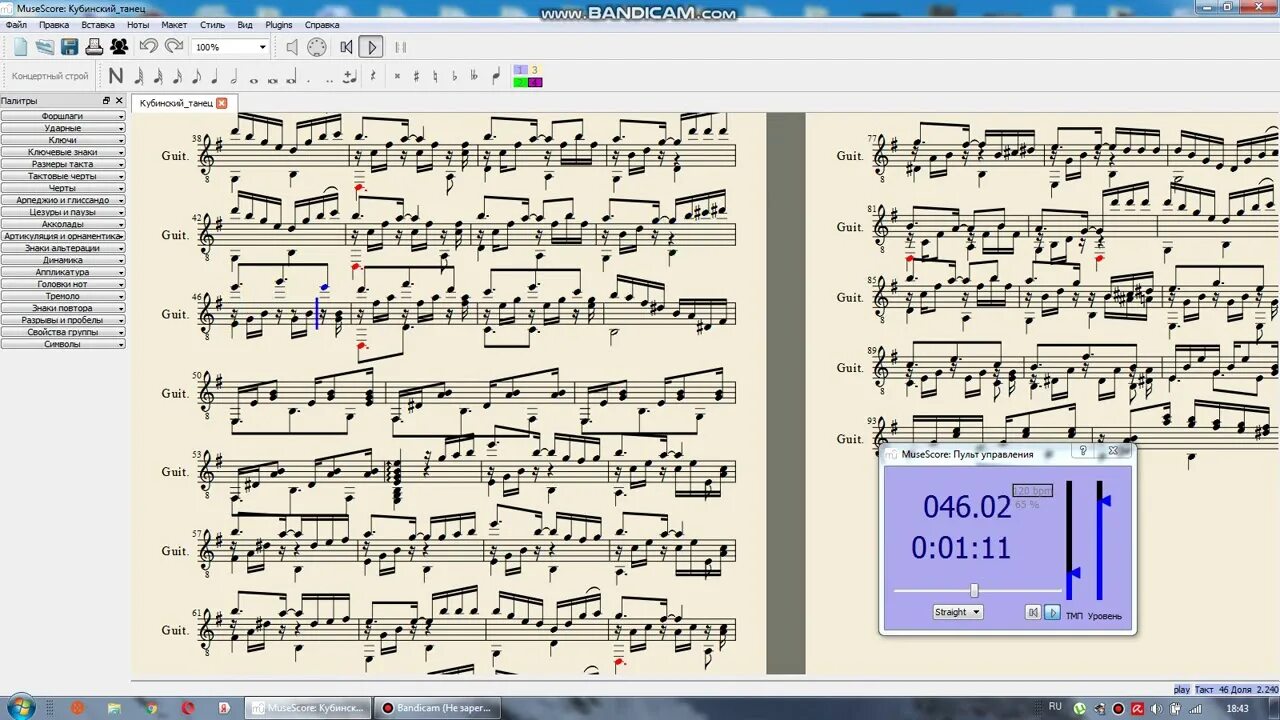The height and width of the screenshot is (720, 1280).
Task: Open the Plugins menu
Action: (x=279, y=24)
